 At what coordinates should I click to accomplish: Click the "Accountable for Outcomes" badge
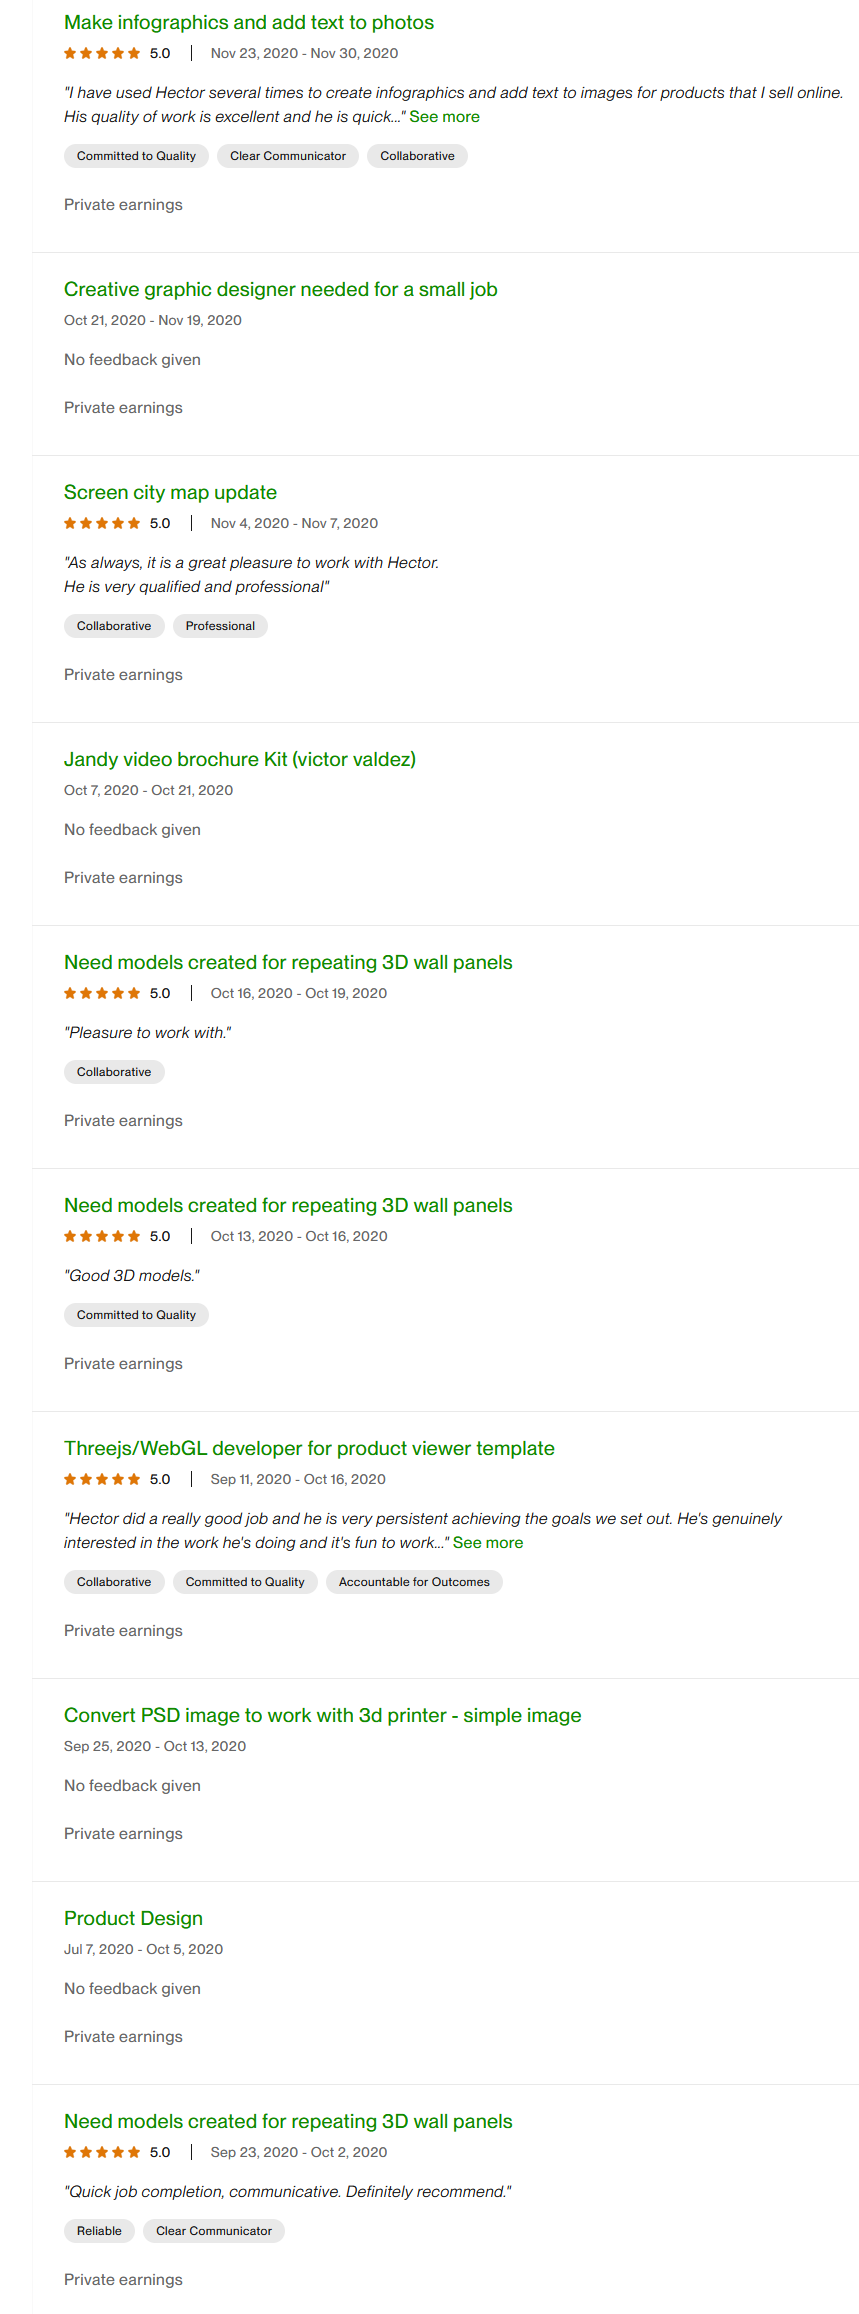pos(414,1582)
